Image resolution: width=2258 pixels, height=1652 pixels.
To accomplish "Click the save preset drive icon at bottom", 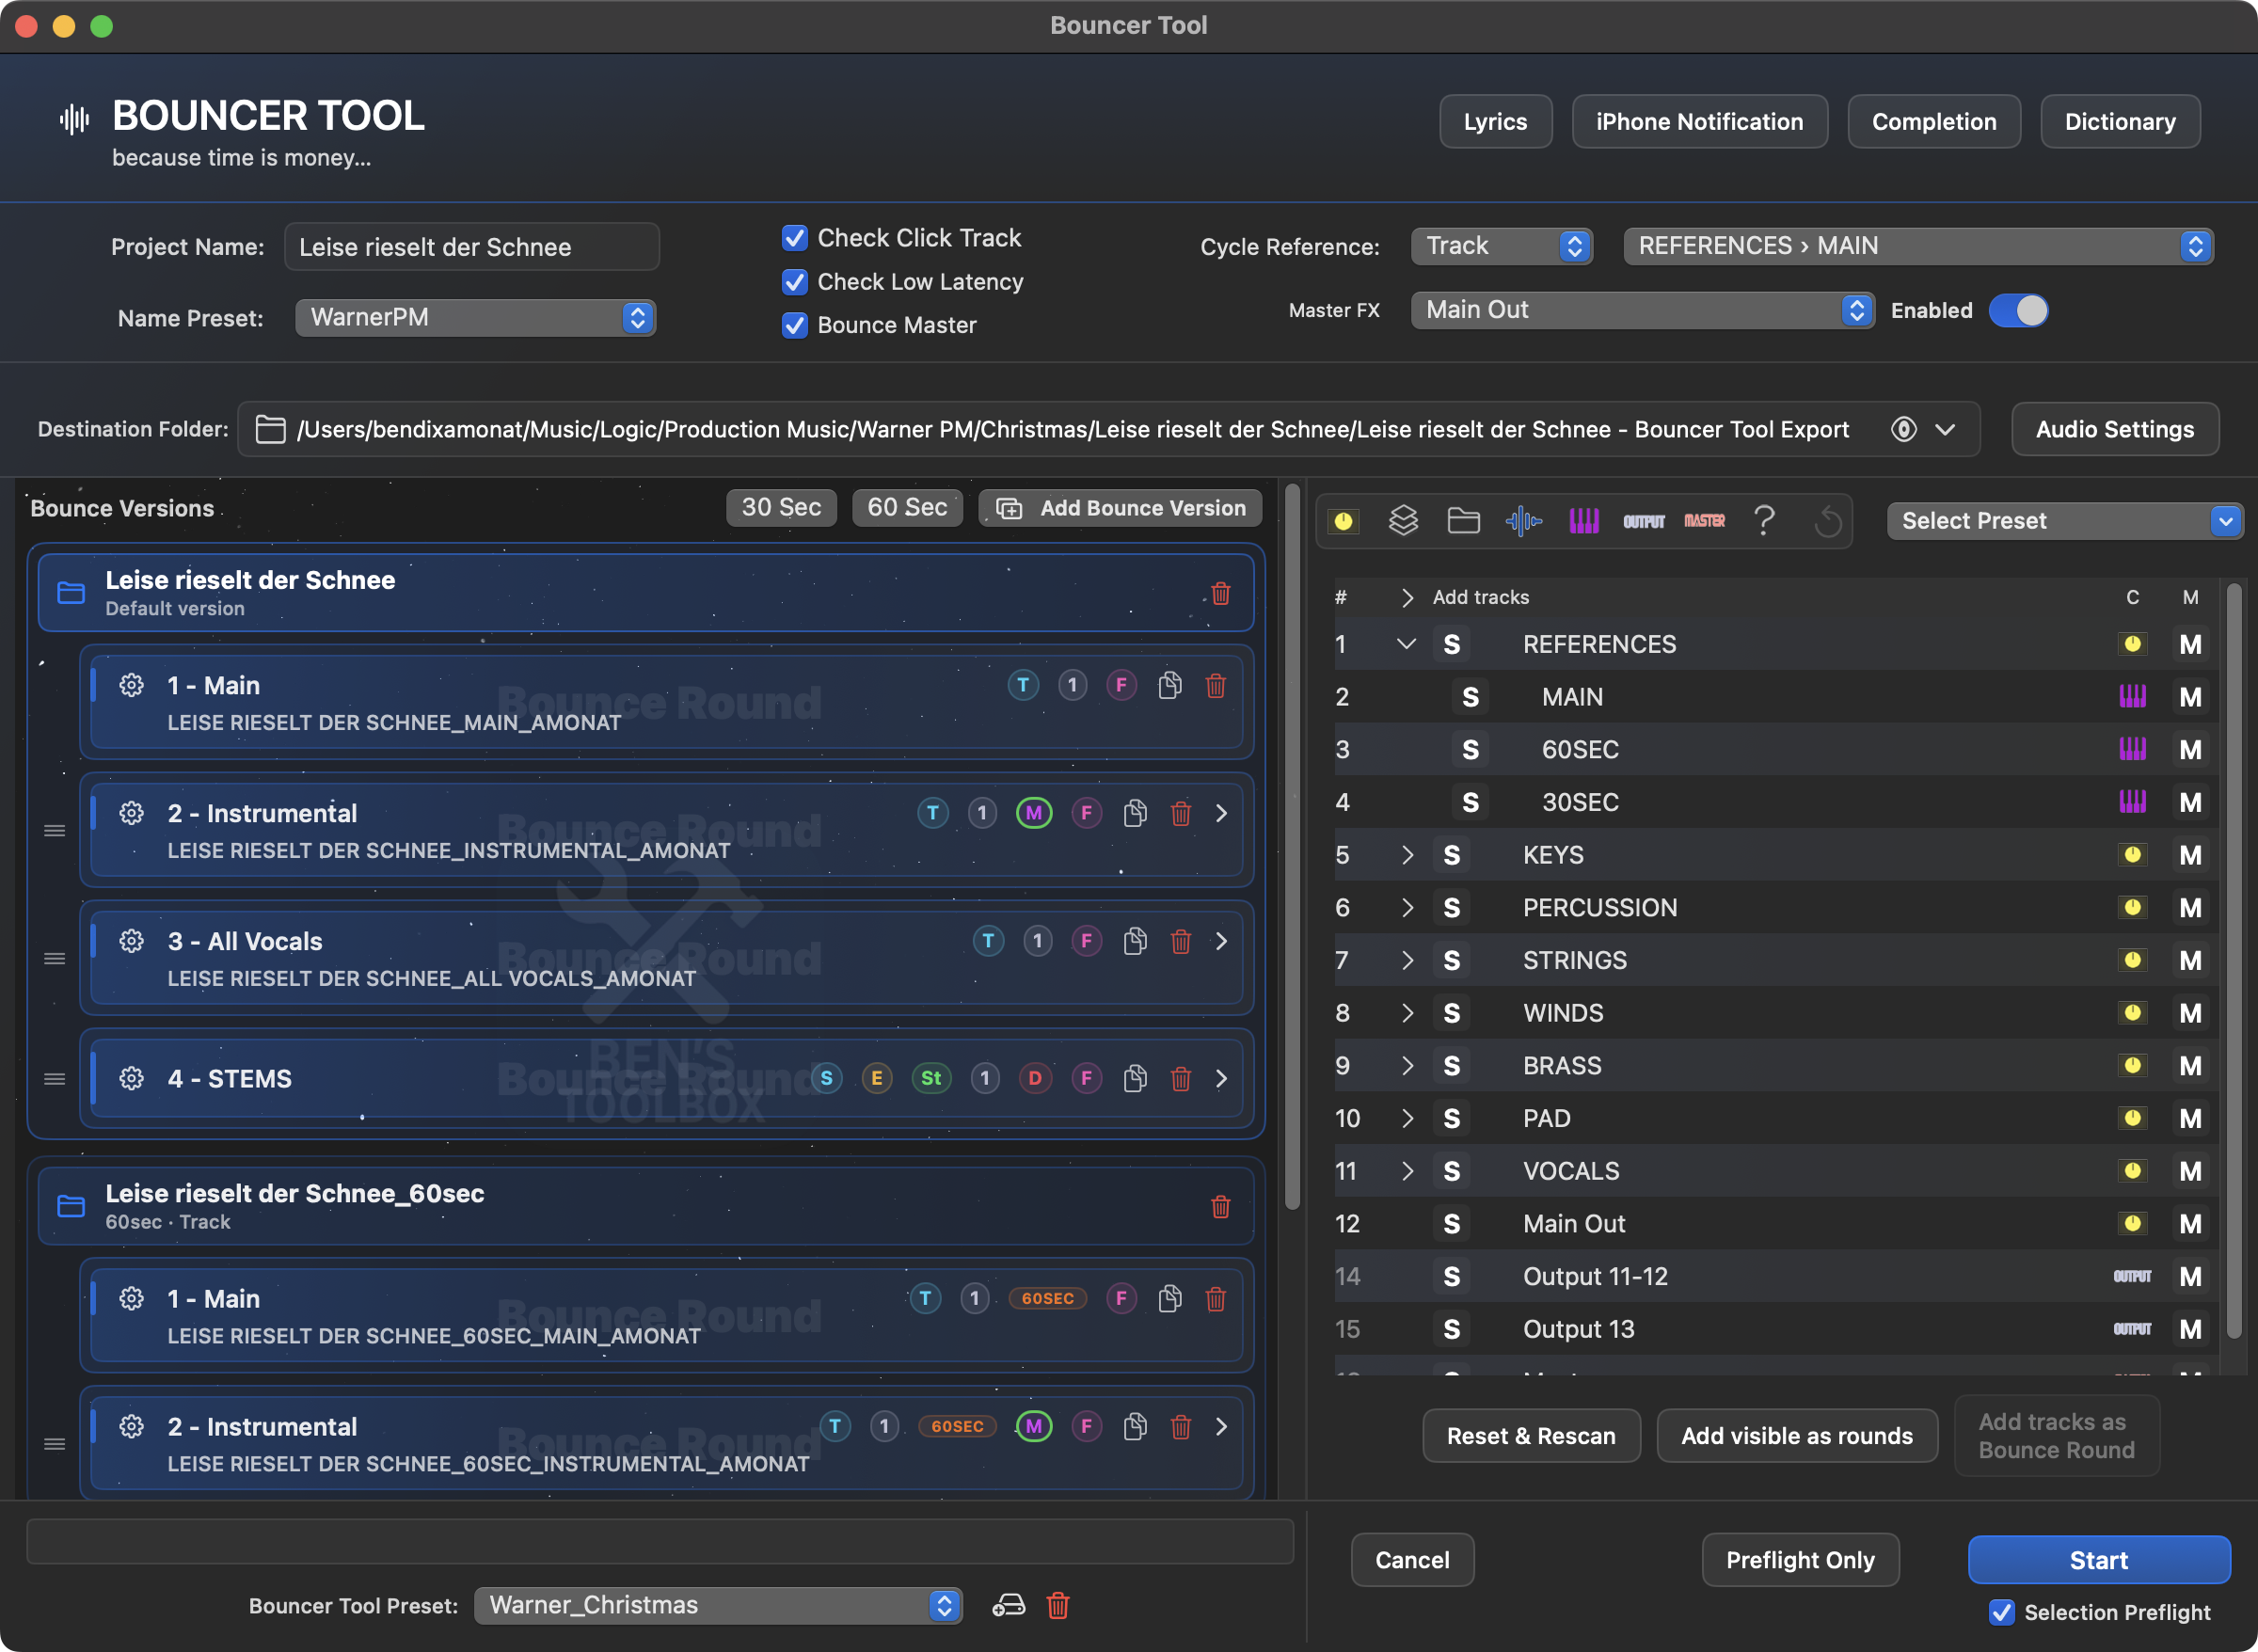I will (x=1008, y=1605).
